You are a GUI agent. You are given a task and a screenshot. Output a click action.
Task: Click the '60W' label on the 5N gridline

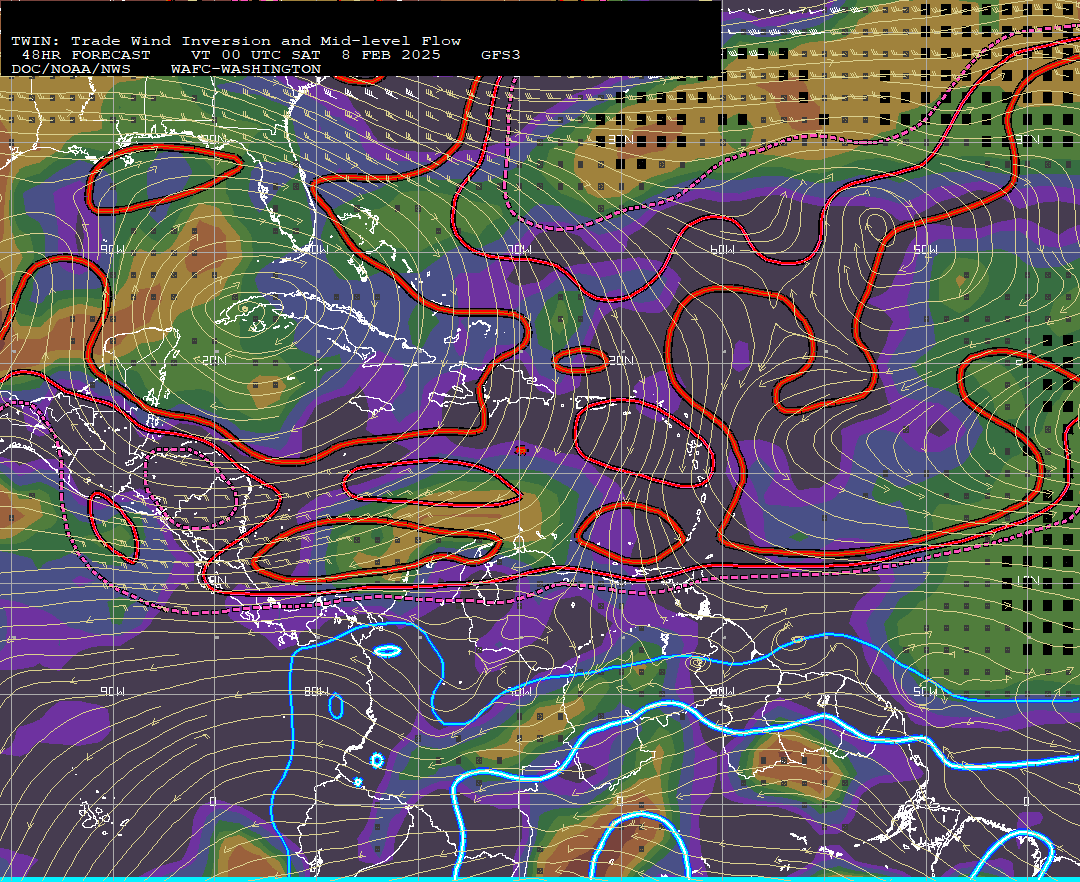[723, 691]
